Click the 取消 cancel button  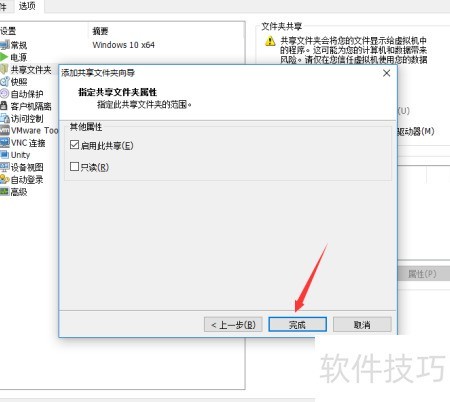click(362, 324)
